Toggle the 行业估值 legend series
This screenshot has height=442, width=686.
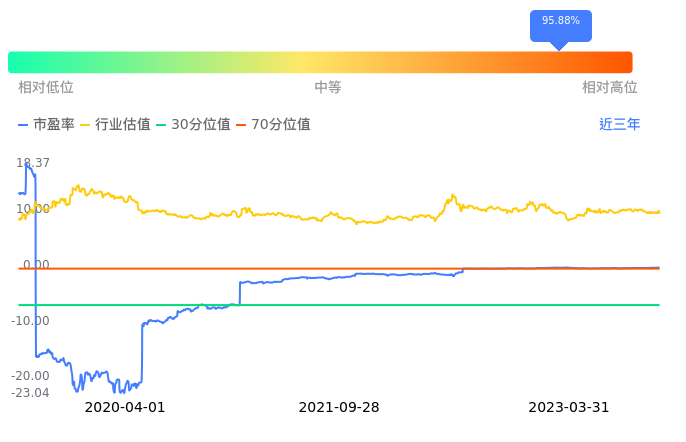115,125
